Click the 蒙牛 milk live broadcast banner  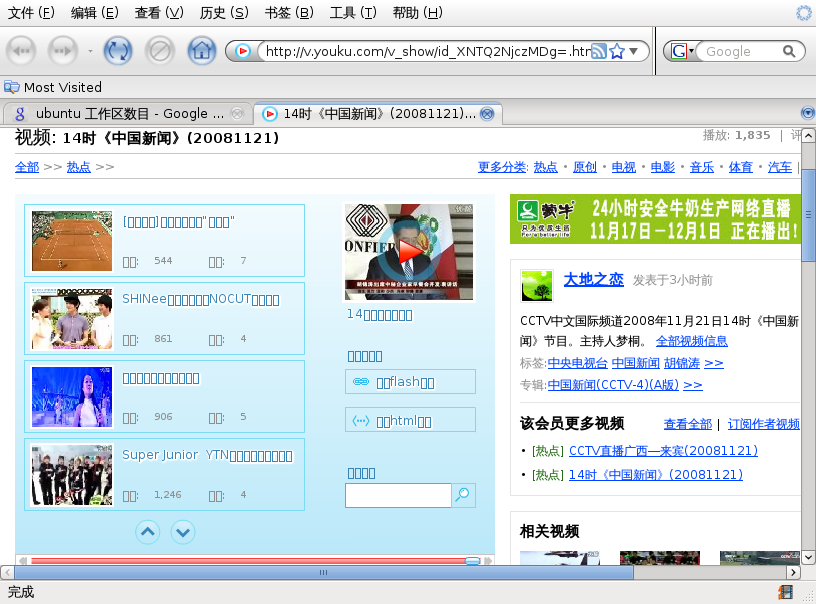pos(655,219)
